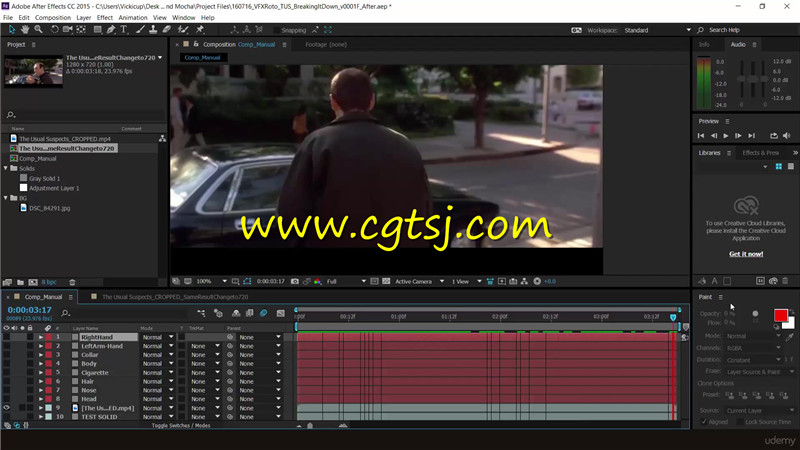Viewport: 800px width, 450px height.
Task: Toggle visibility of [The Us...ED.mp4] layer
Action: 7,408
